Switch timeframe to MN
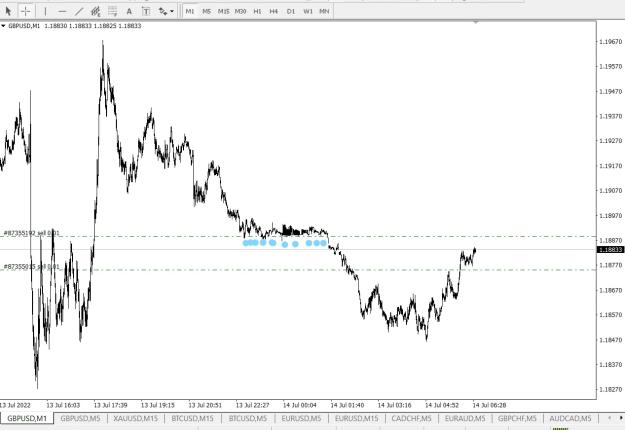The image size is (625, 430). coord(324,11)
